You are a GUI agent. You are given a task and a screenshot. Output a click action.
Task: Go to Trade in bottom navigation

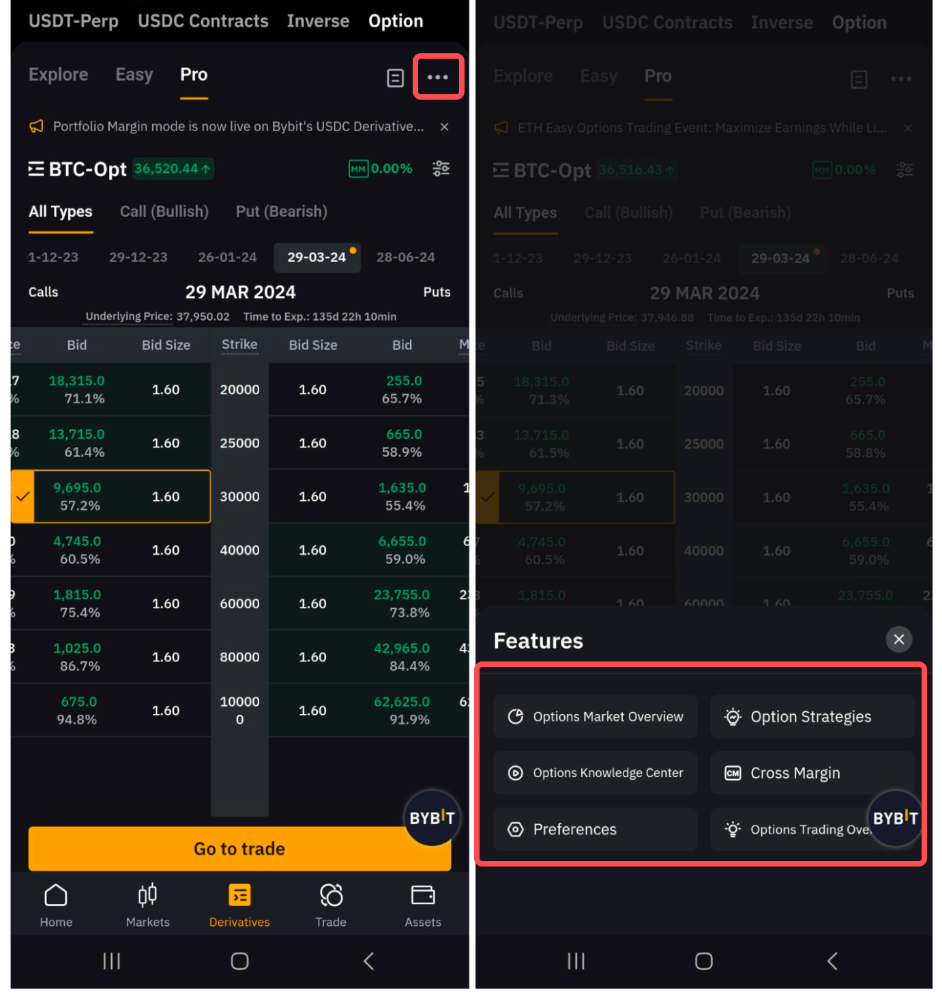(x=331, y=903)
